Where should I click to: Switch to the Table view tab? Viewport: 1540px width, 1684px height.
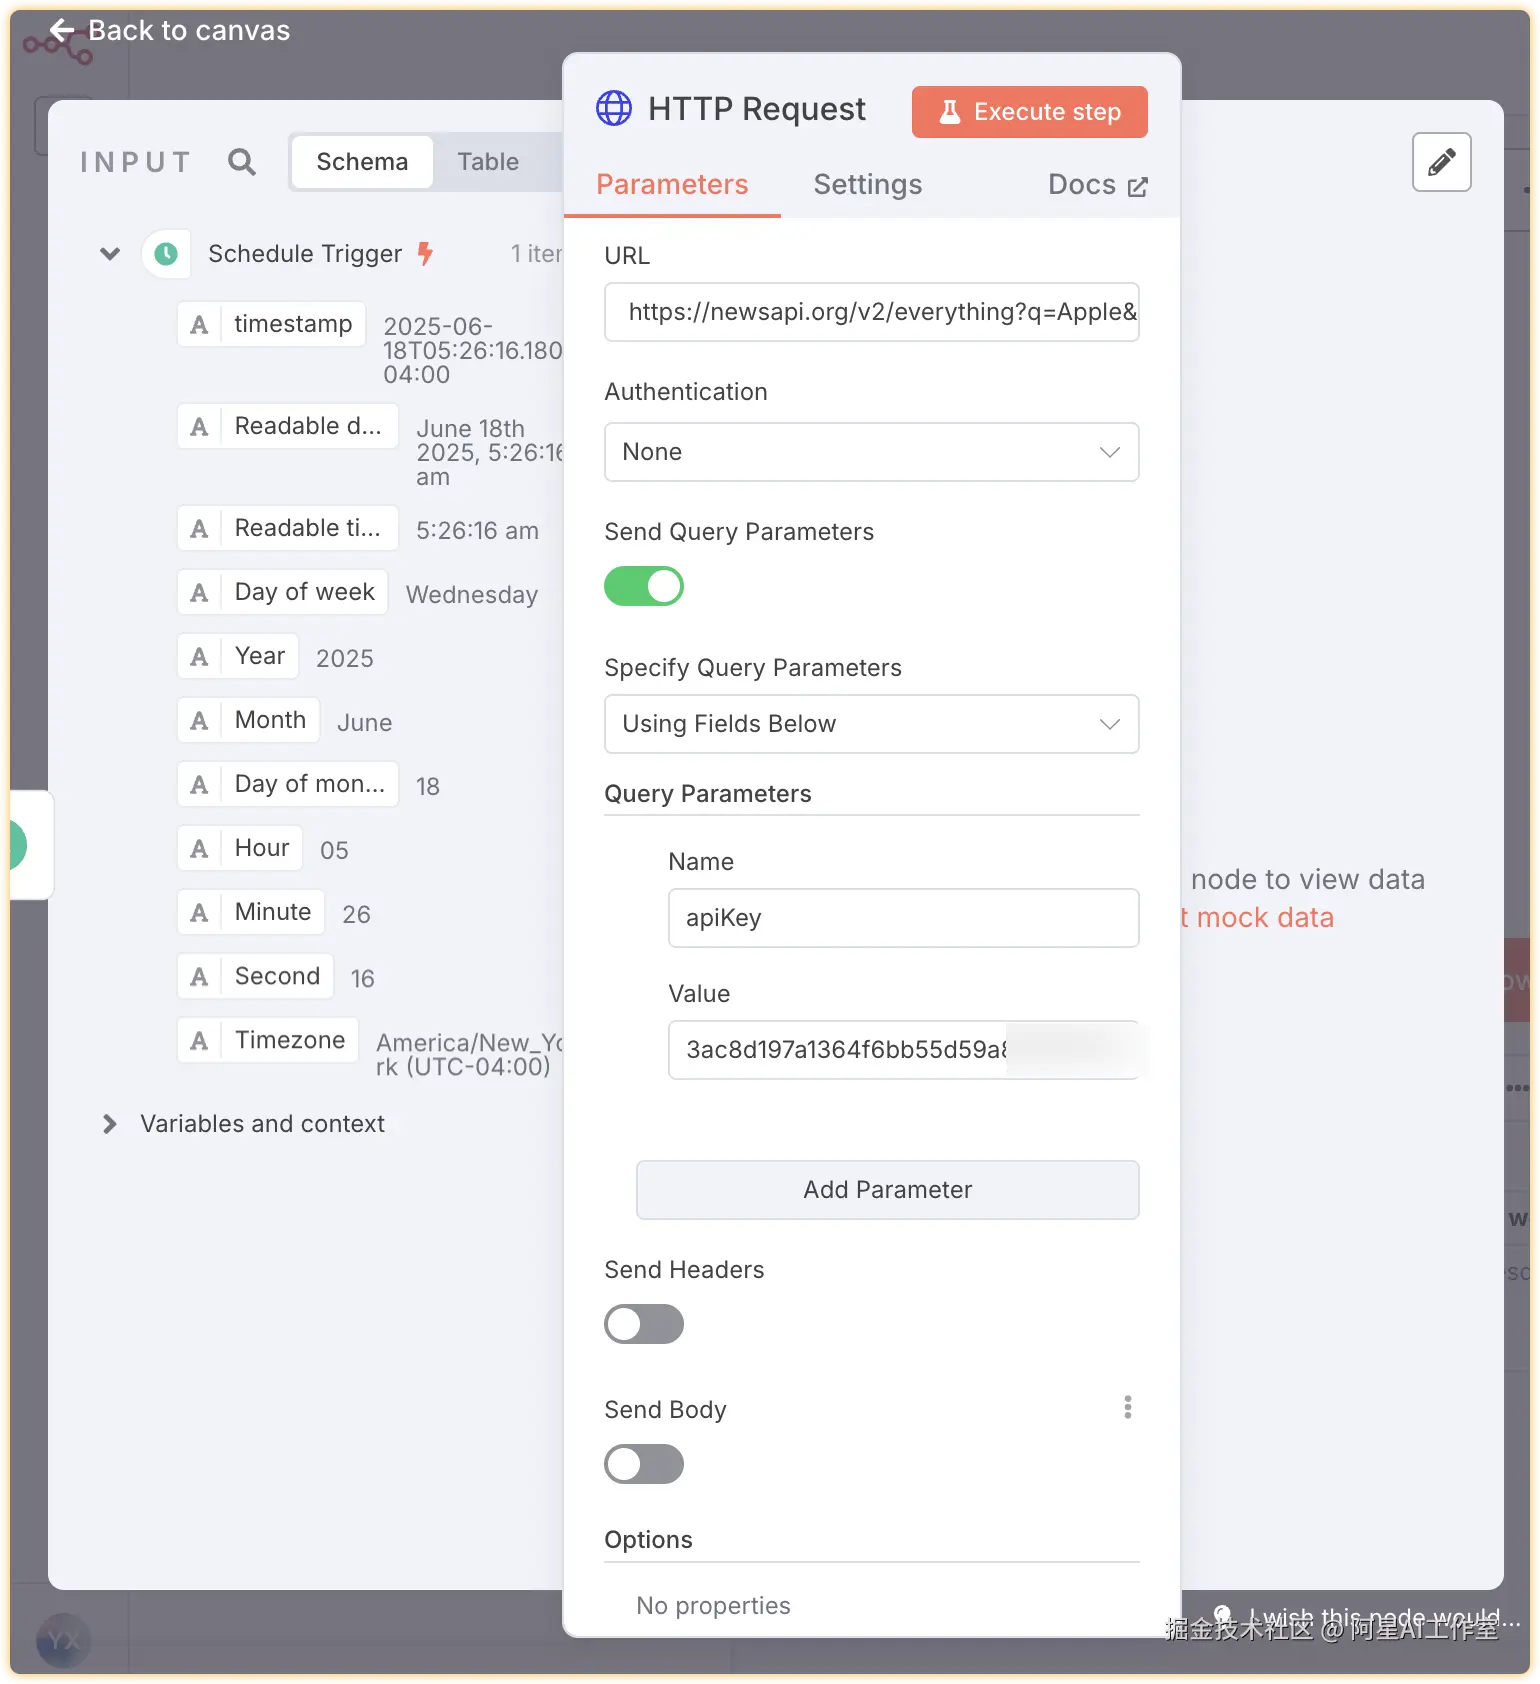point(488,162)
